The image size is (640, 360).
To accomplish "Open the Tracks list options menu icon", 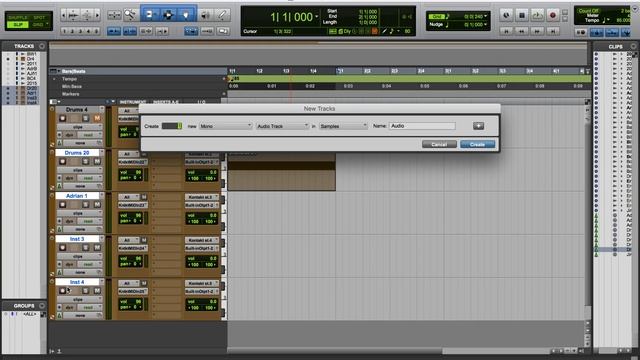I will point(42,46).
